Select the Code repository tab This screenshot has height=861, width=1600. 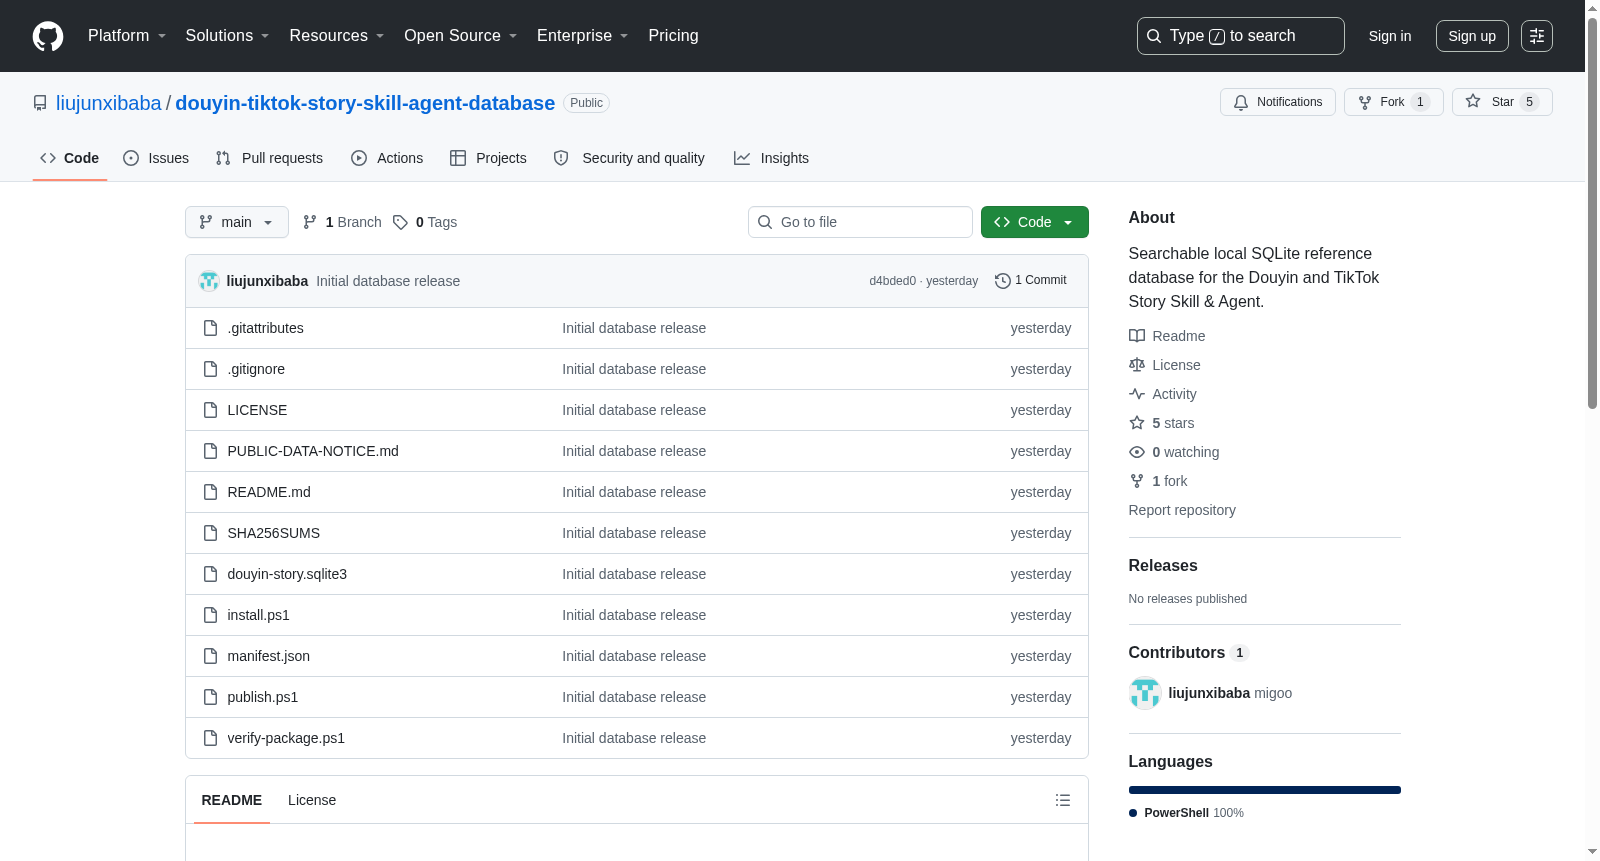[x=70, y=158]
